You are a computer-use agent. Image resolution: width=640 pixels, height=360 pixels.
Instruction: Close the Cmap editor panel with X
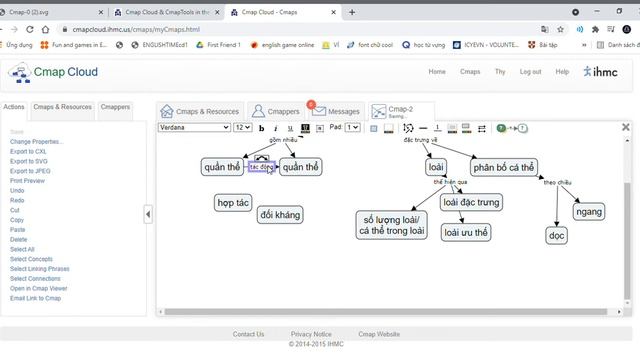tap(626, 127)
